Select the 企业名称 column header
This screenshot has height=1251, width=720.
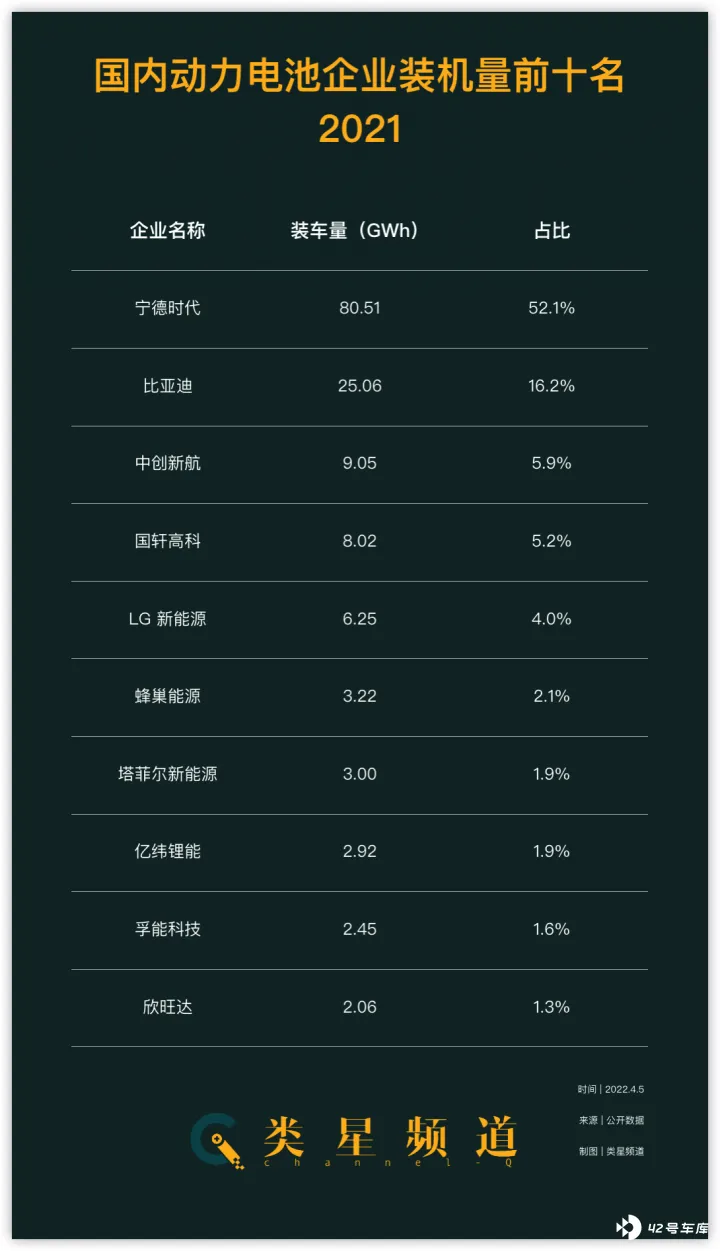pos(168,231)
